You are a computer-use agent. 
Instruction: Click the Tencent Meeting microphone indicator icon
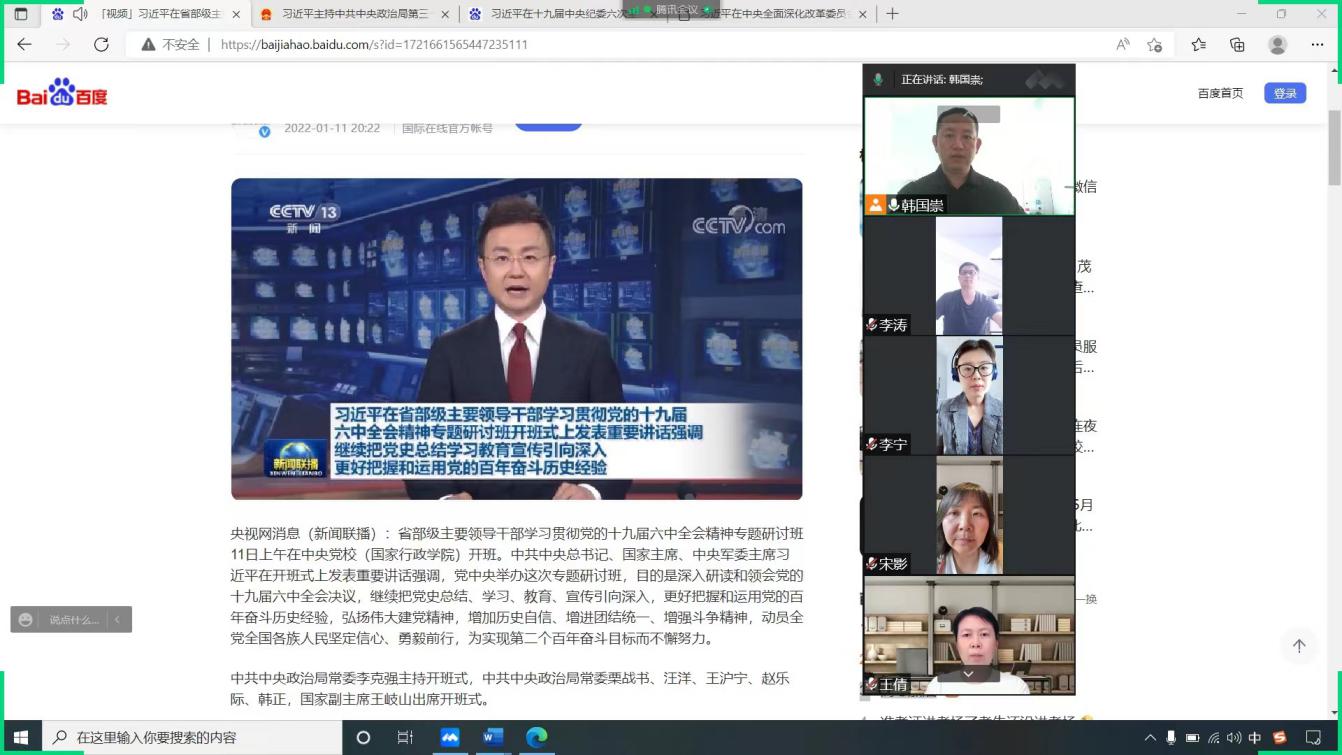pos(878,79)
